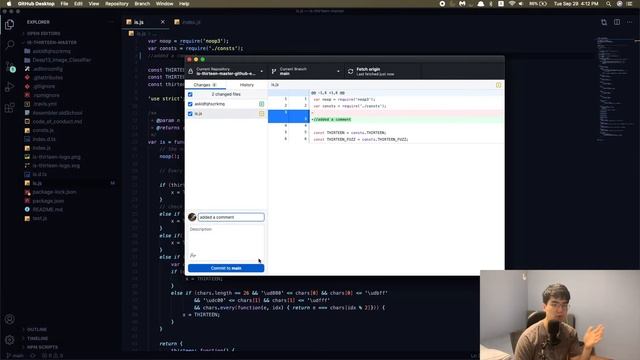The height and width of the screenshot is (360, 640).
Task: Open consts.js in Explorer
Action: click(43, 130)
